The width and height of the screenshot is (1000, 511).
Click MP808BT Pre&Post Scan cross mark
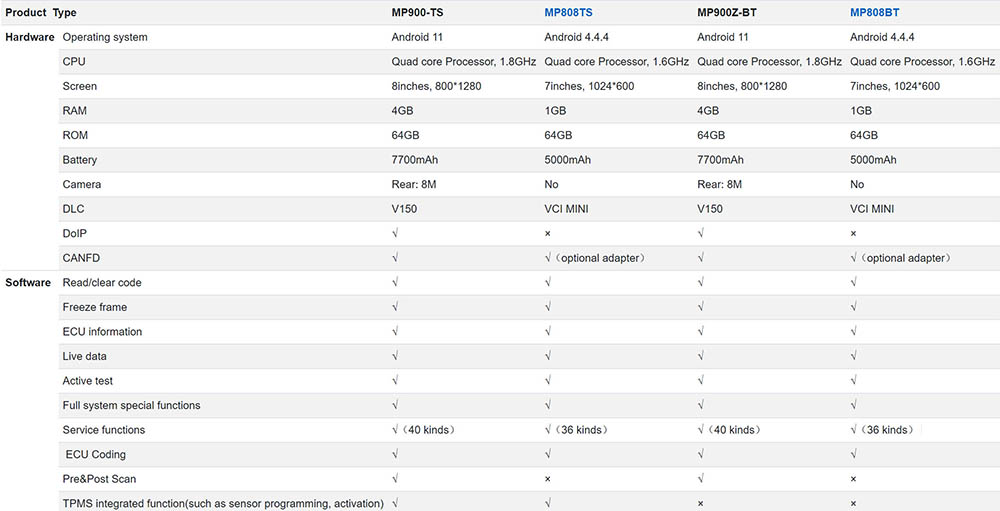point(853,479)
